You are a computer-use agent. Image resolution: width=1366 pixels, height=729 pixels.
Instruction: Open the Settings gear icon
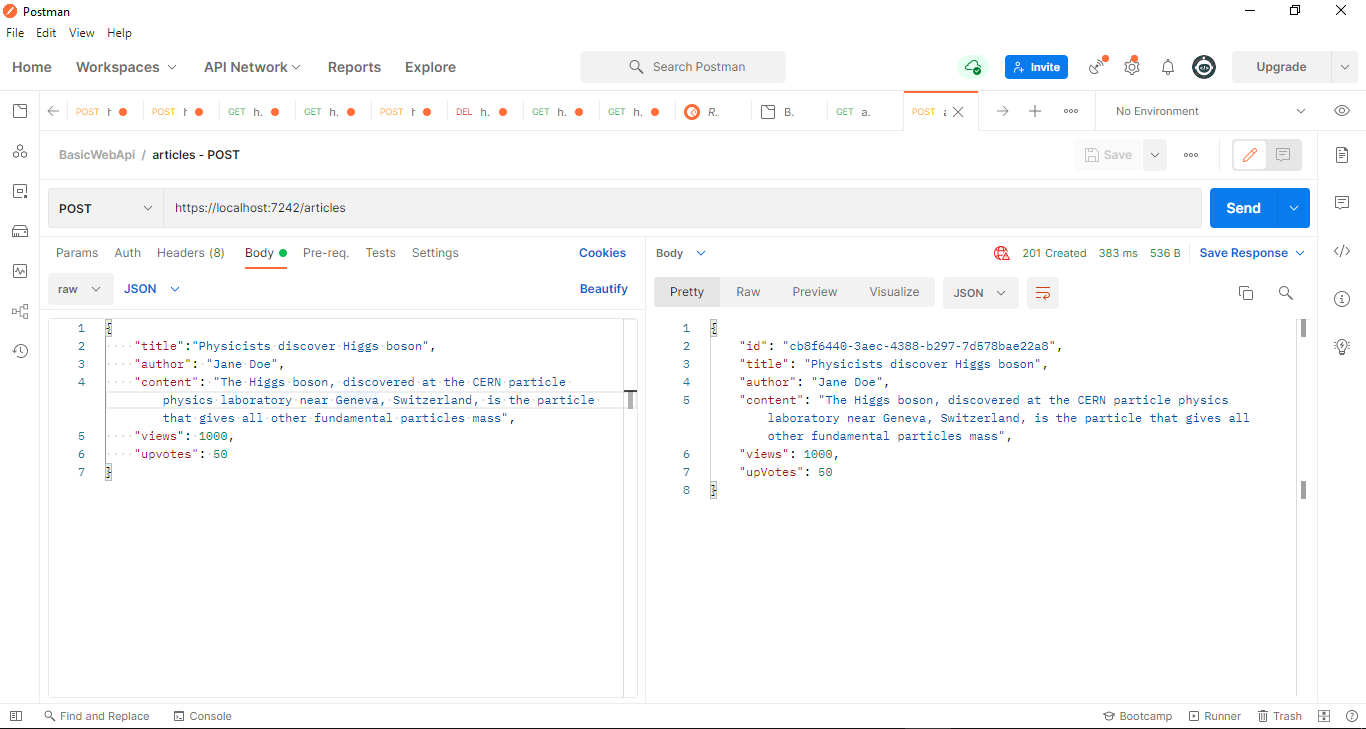pos(1132,67)
